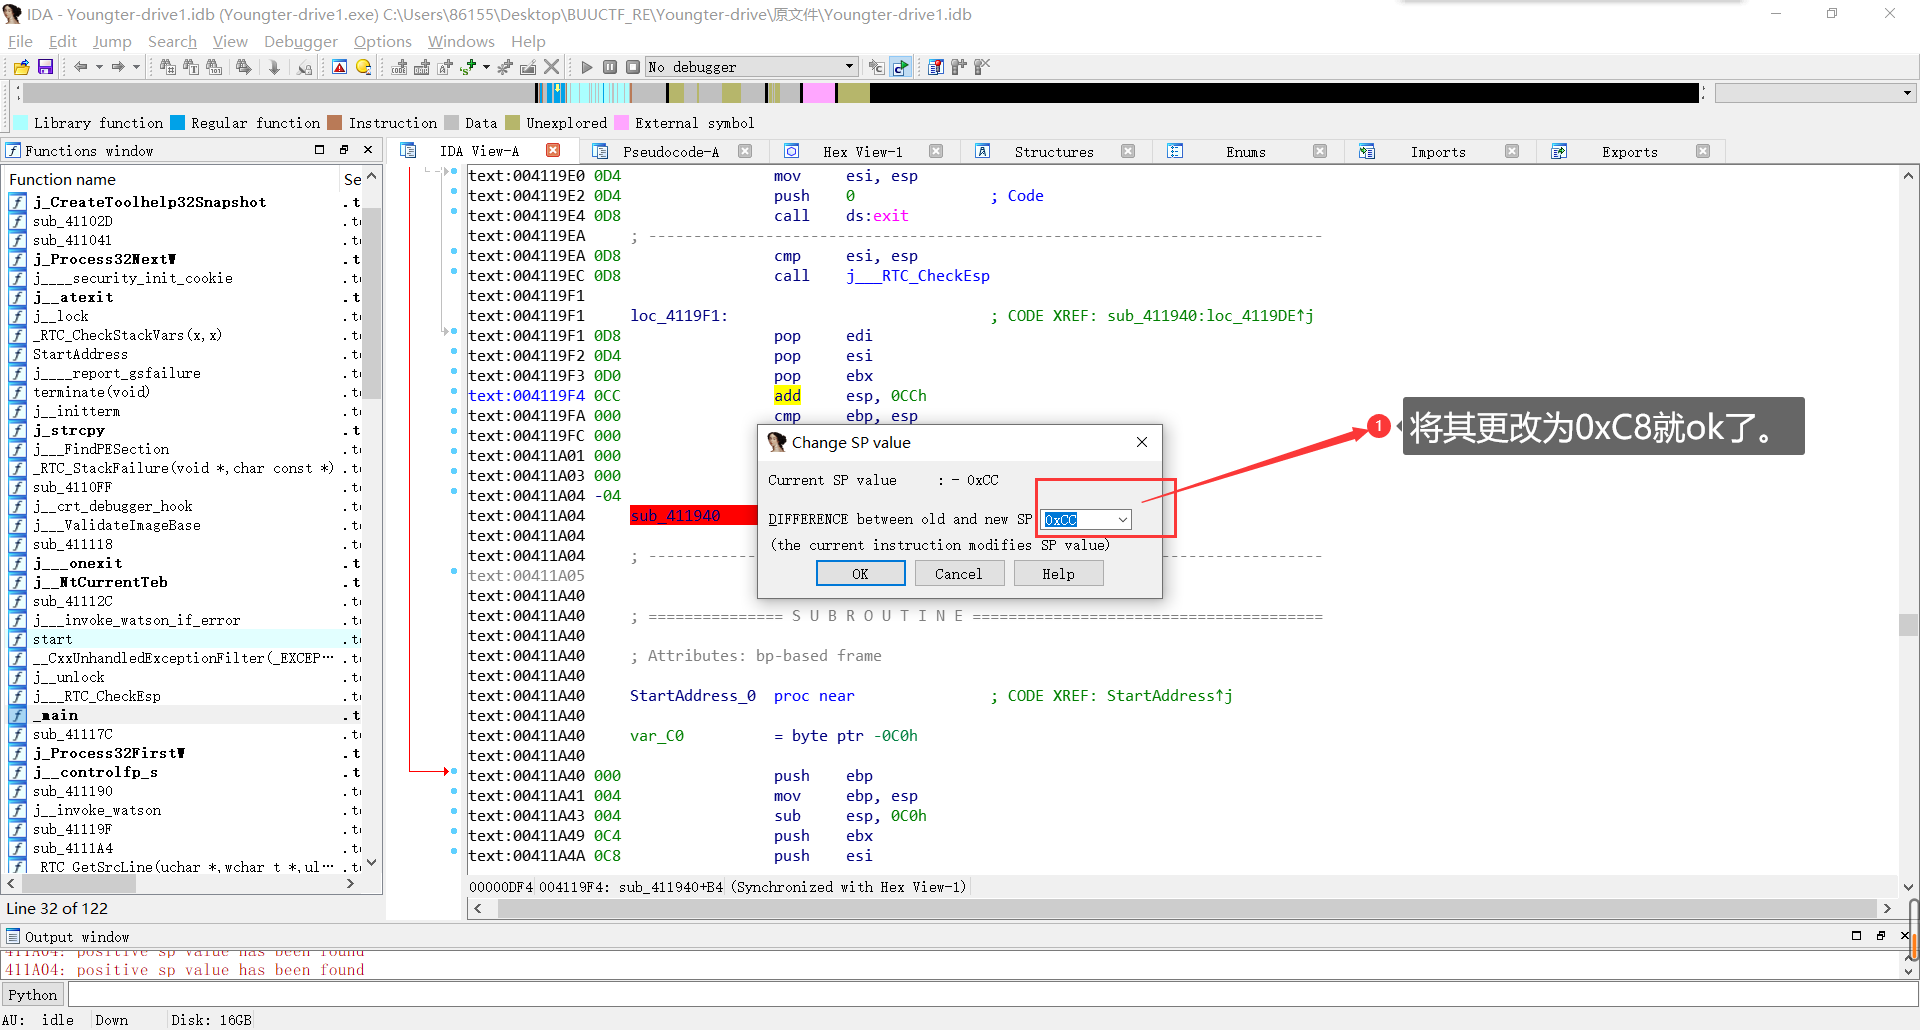Close the Functions window panel
Viewport: 1920px width, 1030px height.
368,150
